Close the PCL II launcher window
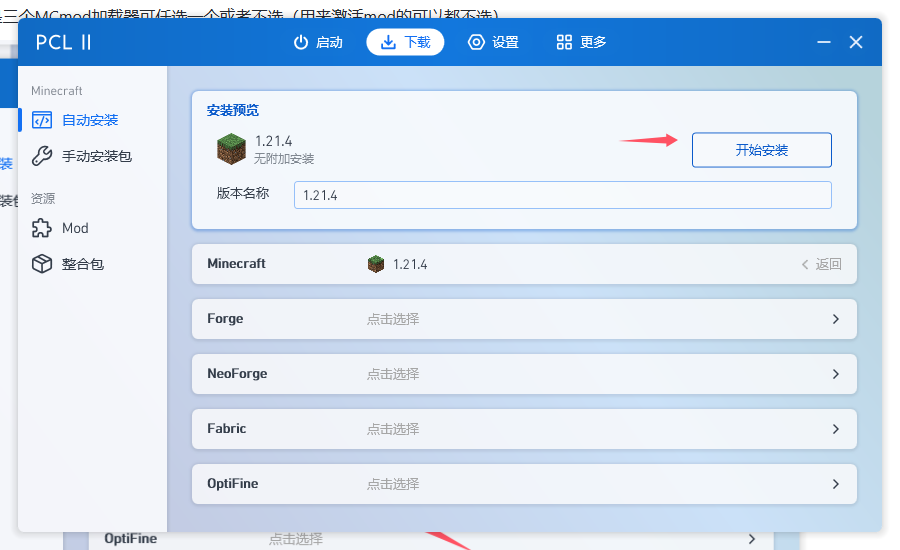Screen dimensions: 900x550 (x=856, y=42)
